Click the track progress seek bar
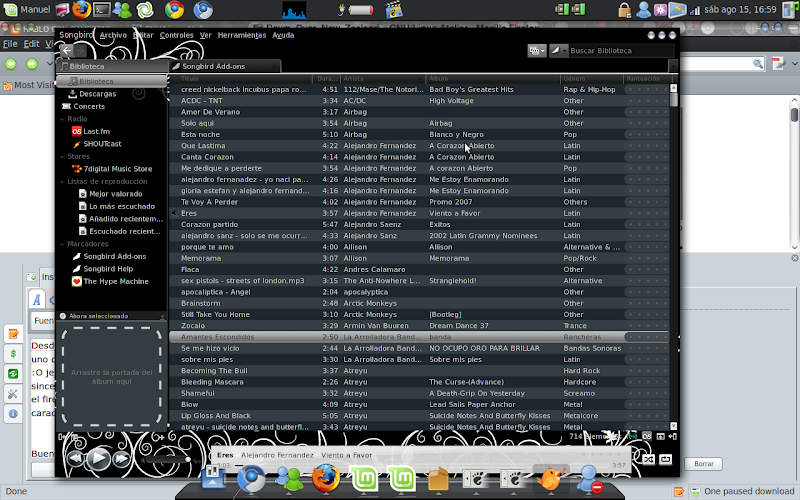Screen dimensions: 800x500 [420, 465]
